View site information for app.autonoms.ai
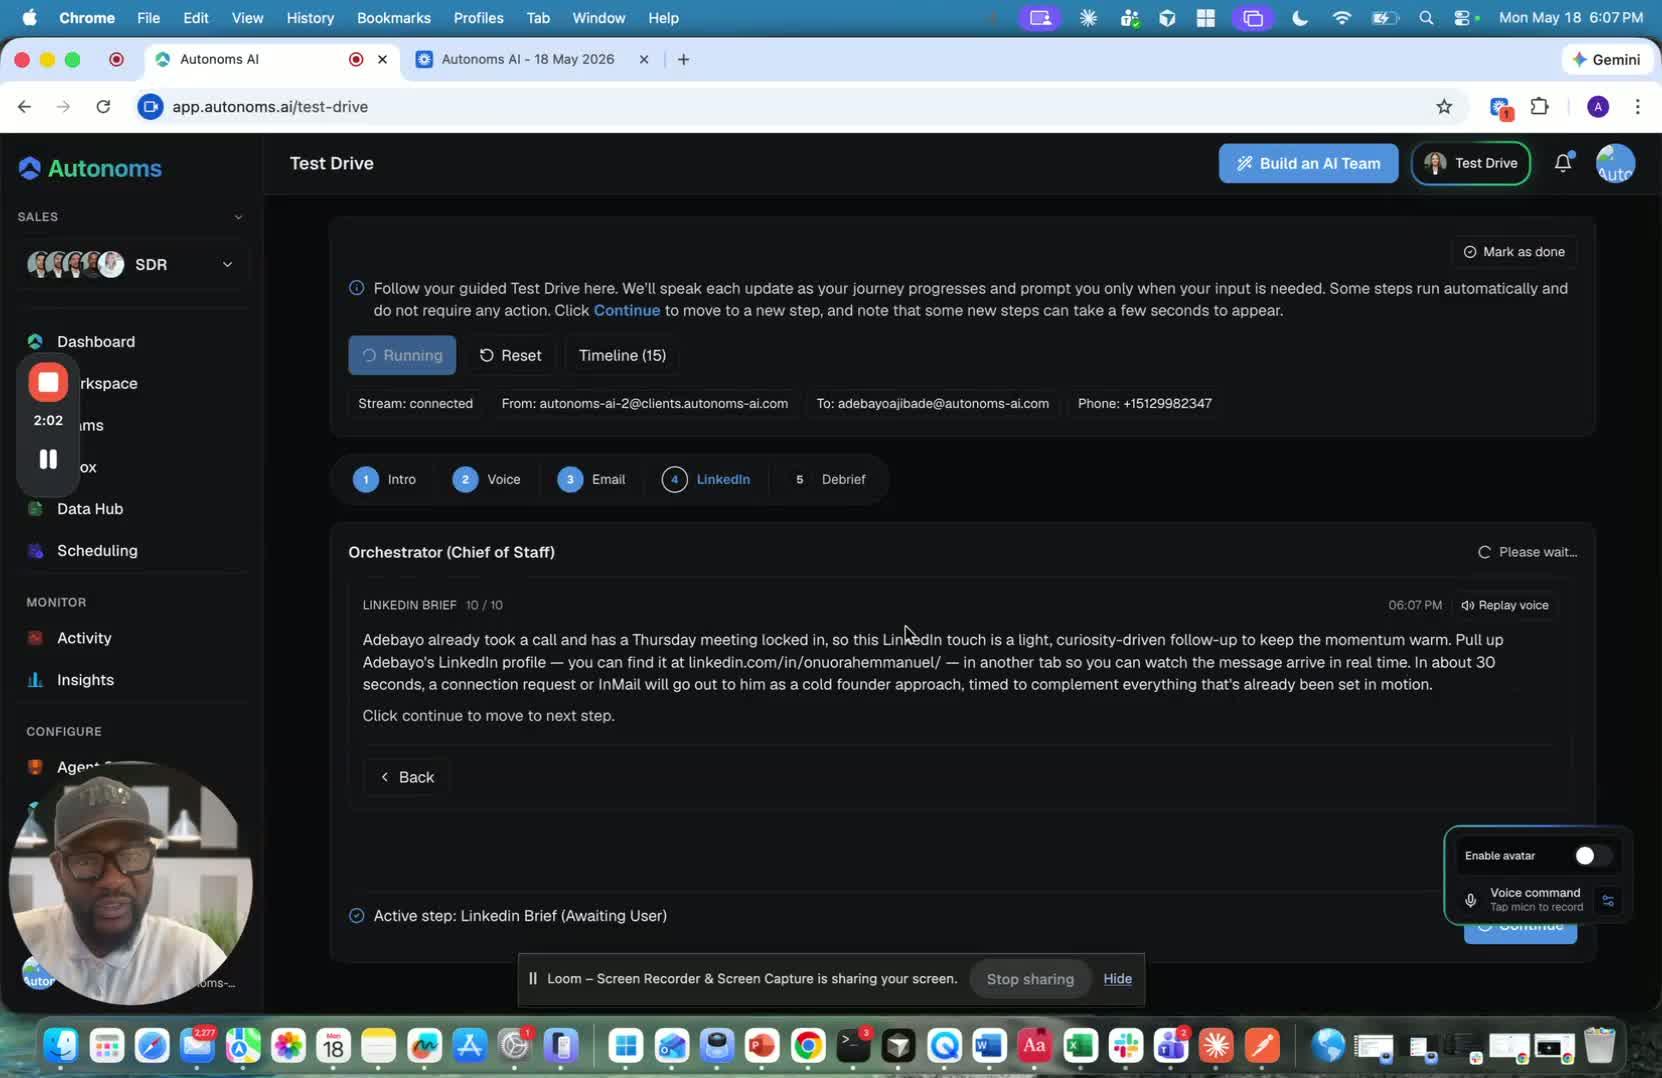Screen dimensions: 1662x1078 coord(150,107)
